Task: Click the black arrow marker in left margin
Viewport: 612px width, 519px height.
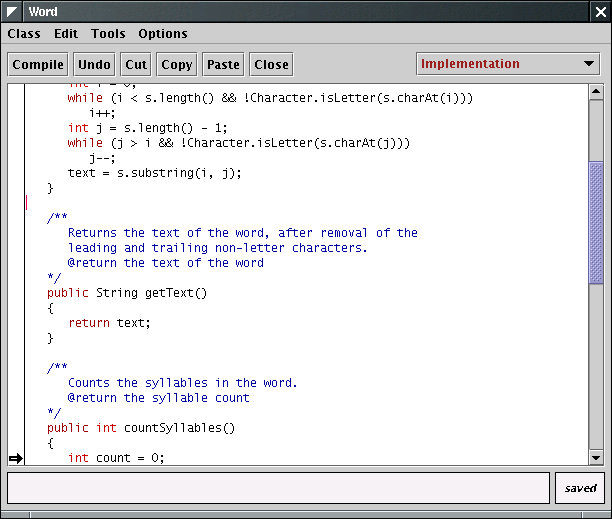Action: 15,458
